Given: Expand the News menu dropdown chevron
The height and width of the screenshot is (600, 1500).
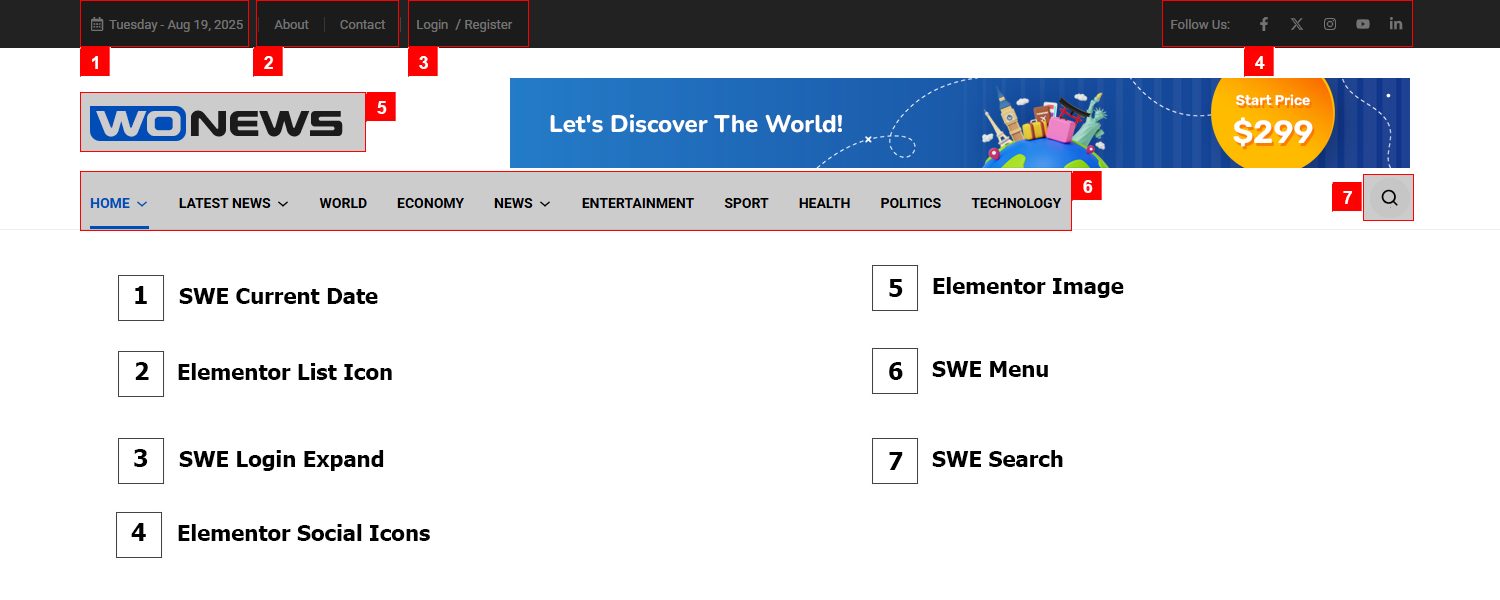Looking at the screenshot, I should click(x=545, y=204).
